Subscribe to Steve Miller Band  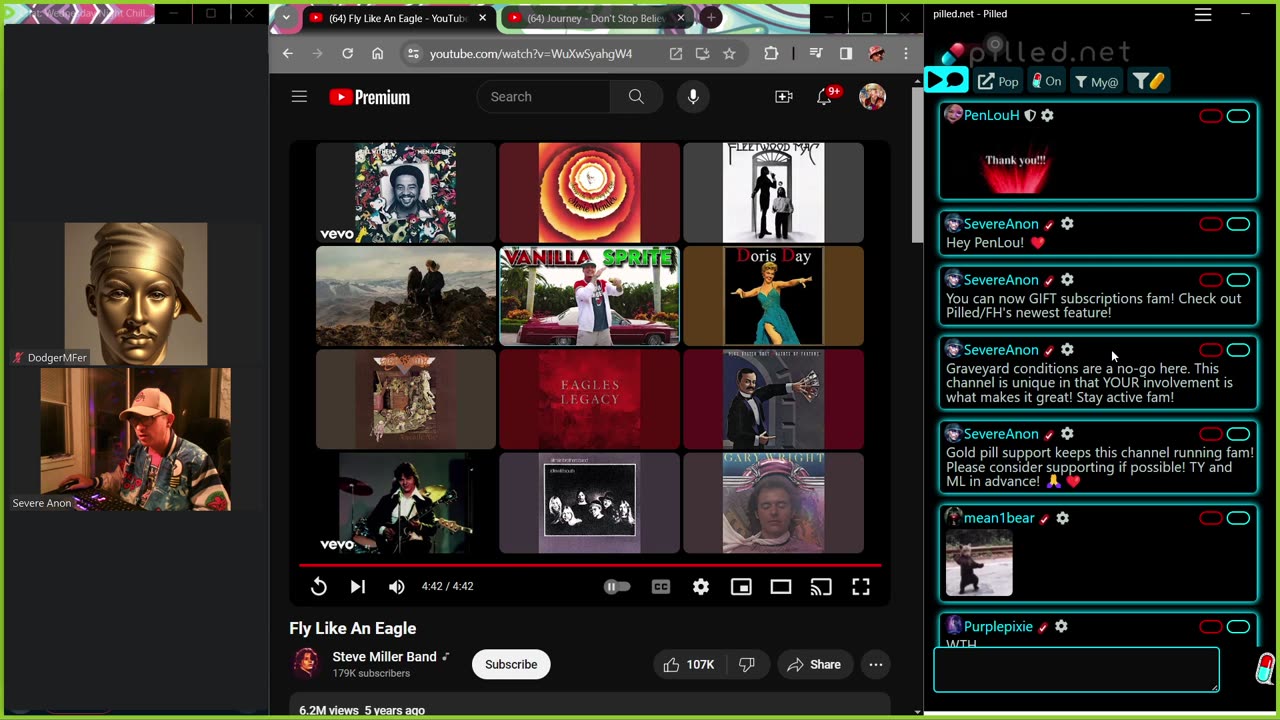[x=511, y=665]
